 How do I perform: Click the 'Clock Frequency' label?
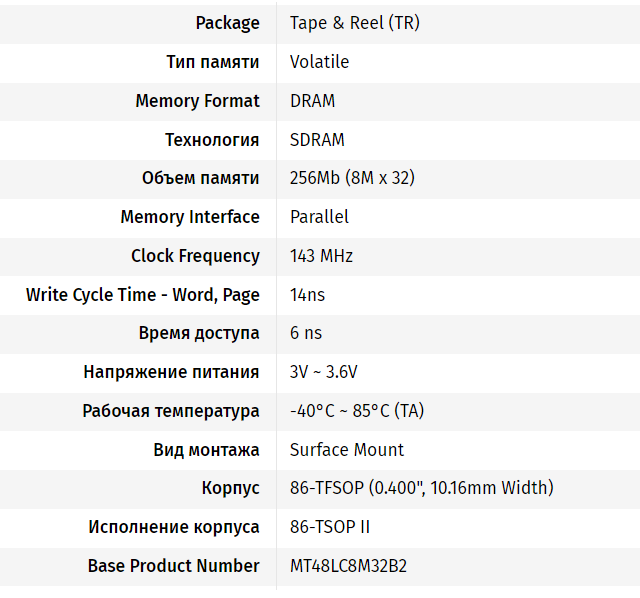tap(195, 256)
